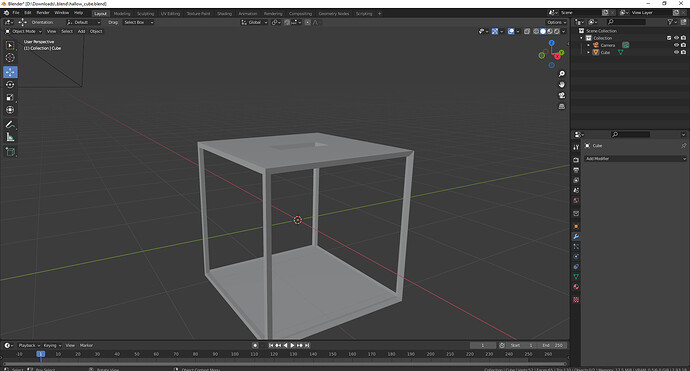Viewport: 690px width, 371px height.
Task: Open the Select Box drag dropdown
Action: [x=138, y=22]
